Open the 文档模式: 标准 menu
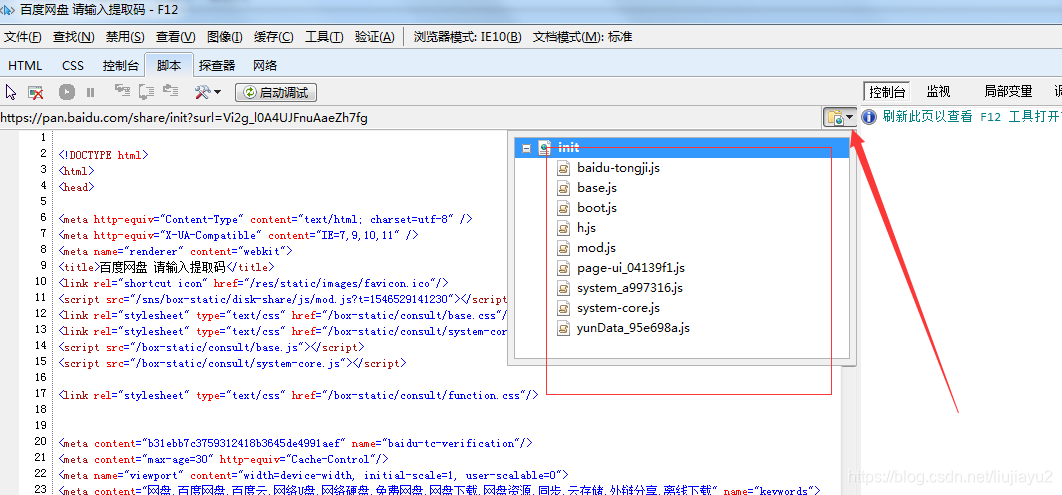1062x495 pixels. pos(582,37)
